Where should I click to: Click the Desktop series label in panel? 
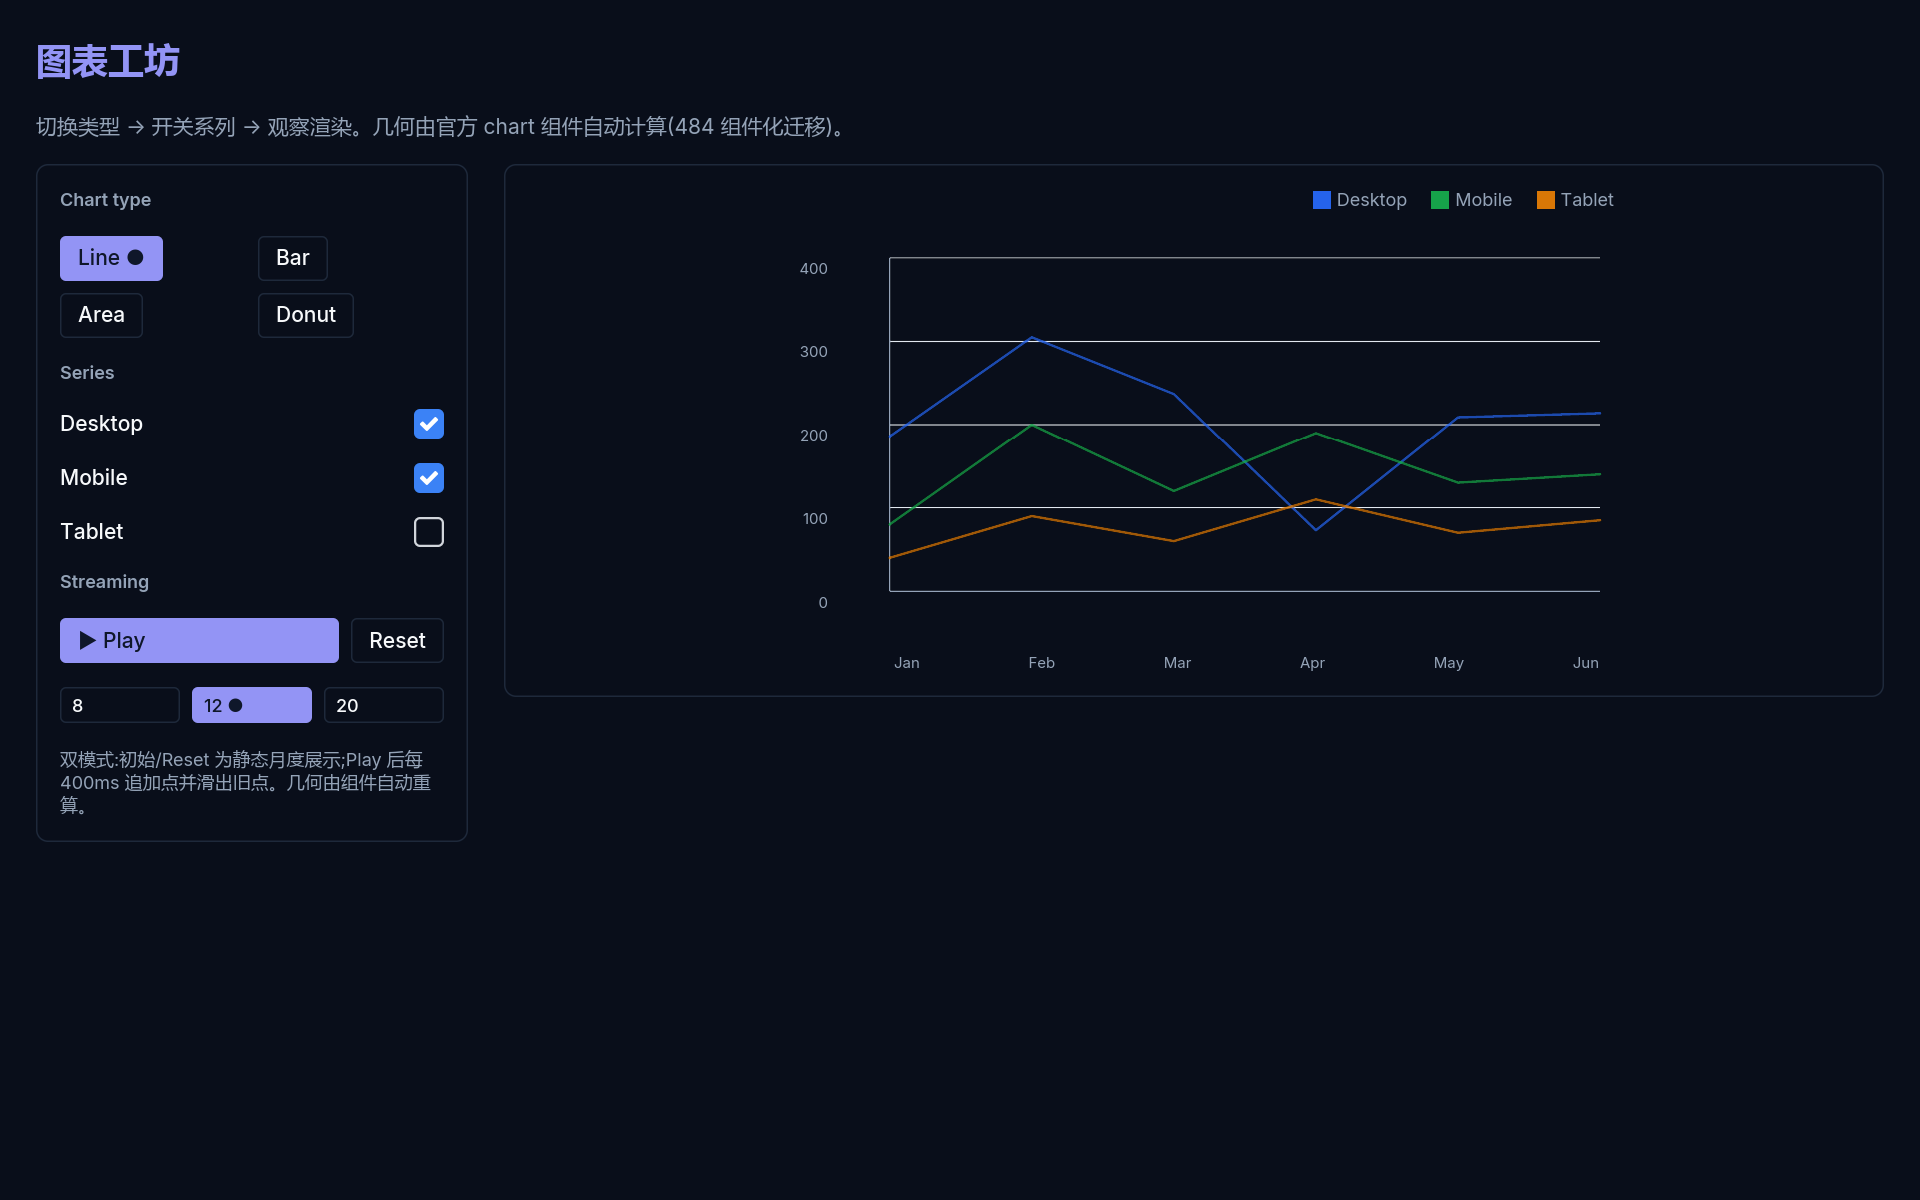pyautogui.click(x=101, y=424)
